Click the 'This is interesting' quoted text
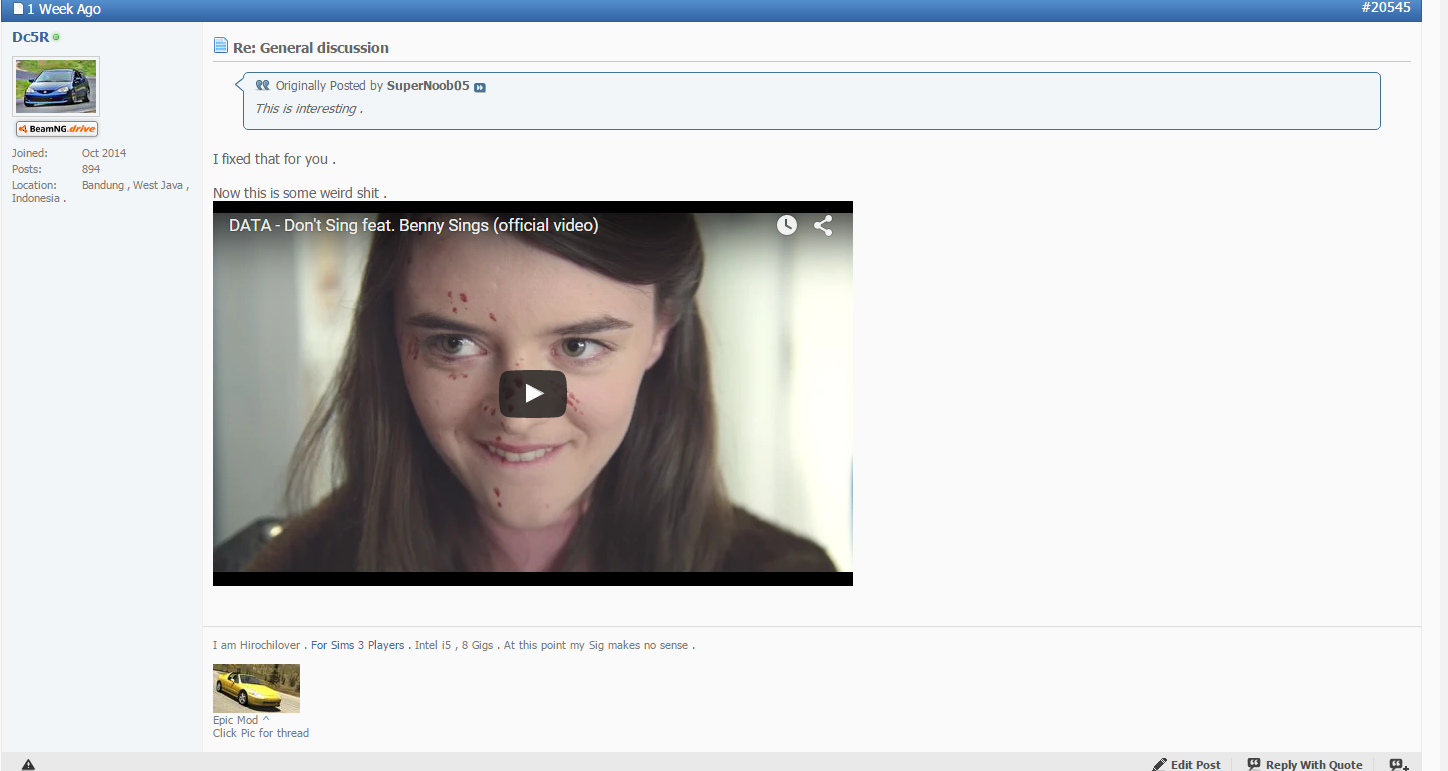This screenshot has height=771, width=1448. point(309,109)
